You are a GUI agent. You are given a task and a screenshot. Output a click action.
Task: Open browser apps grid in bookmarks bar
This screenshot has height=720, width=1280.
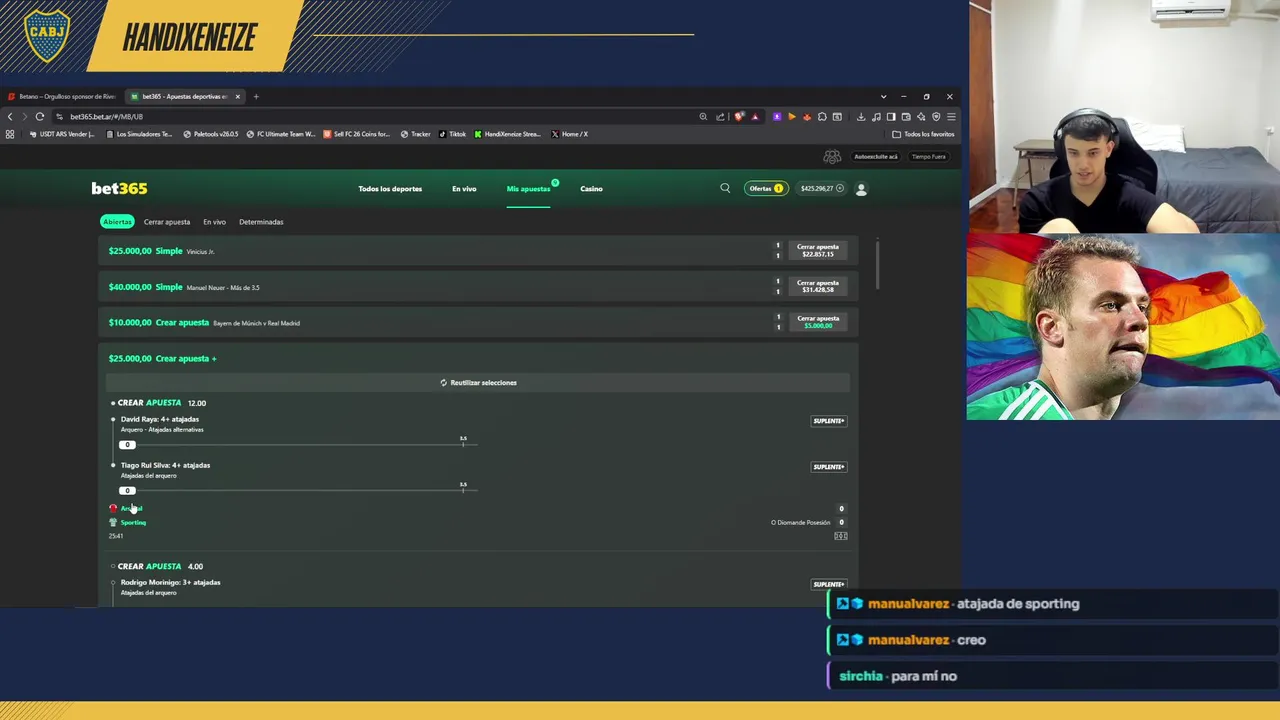point(10,134)
